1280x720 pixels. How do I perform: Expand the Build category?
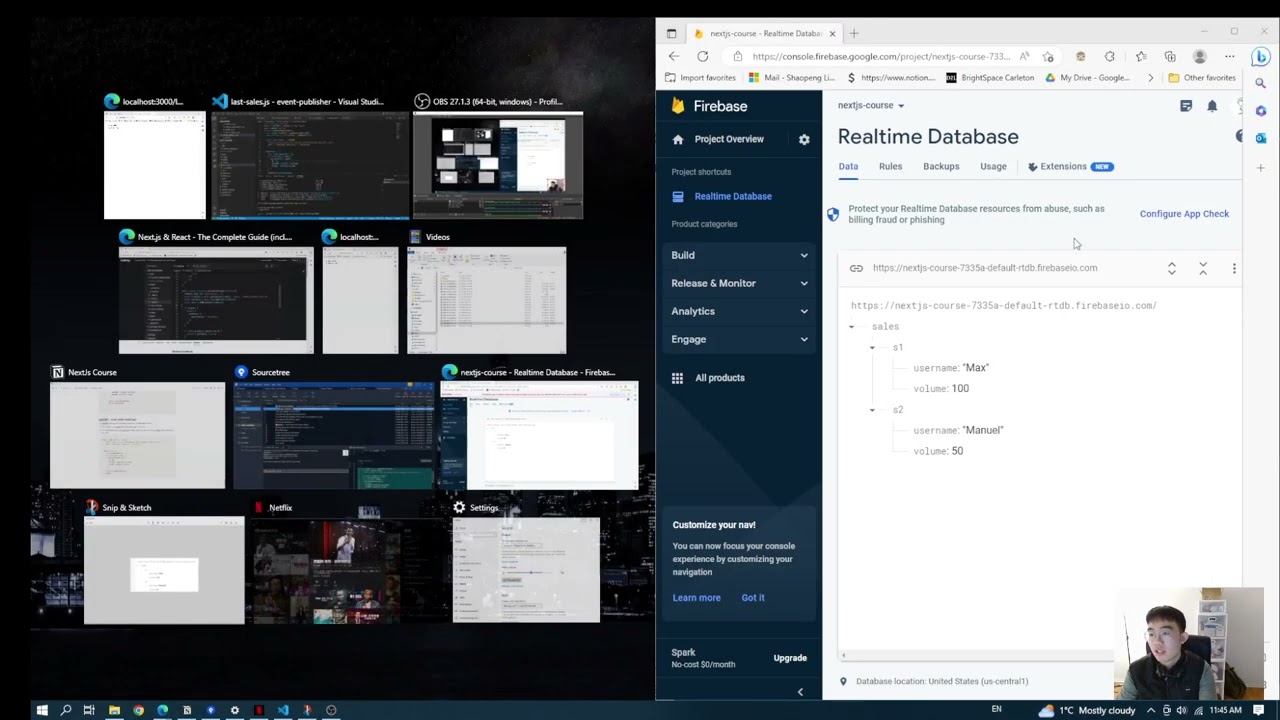point(740,255)
